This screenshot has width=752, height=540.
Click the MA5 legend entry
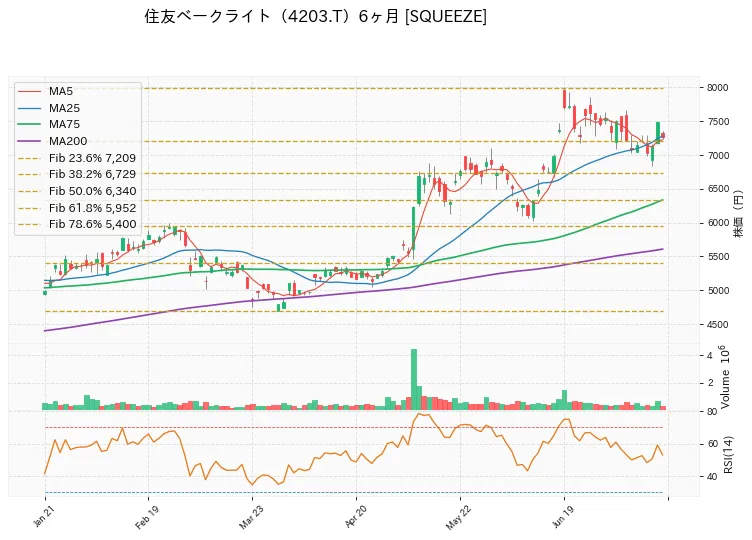(60, 91)
